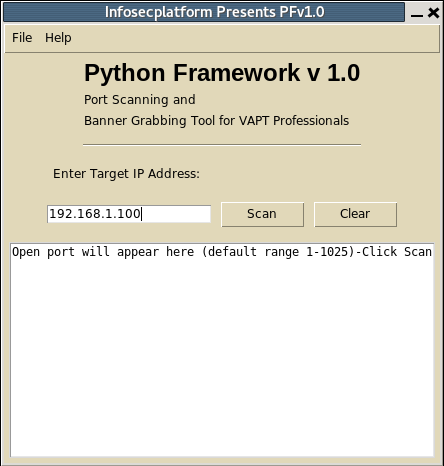Click the Scan button
444x466 pixels.
(262, 214)
